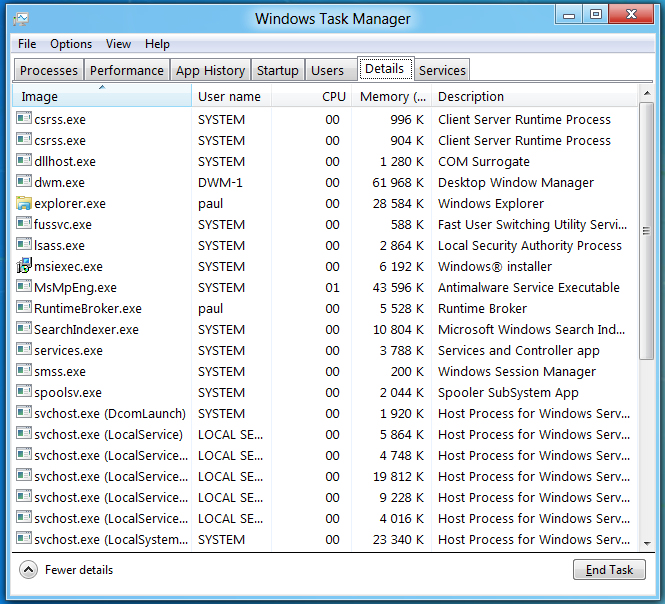Viewport: 665px width, 604px height.
Task: Click the 'Runtime Broker' description
Action: coord(482,308)
